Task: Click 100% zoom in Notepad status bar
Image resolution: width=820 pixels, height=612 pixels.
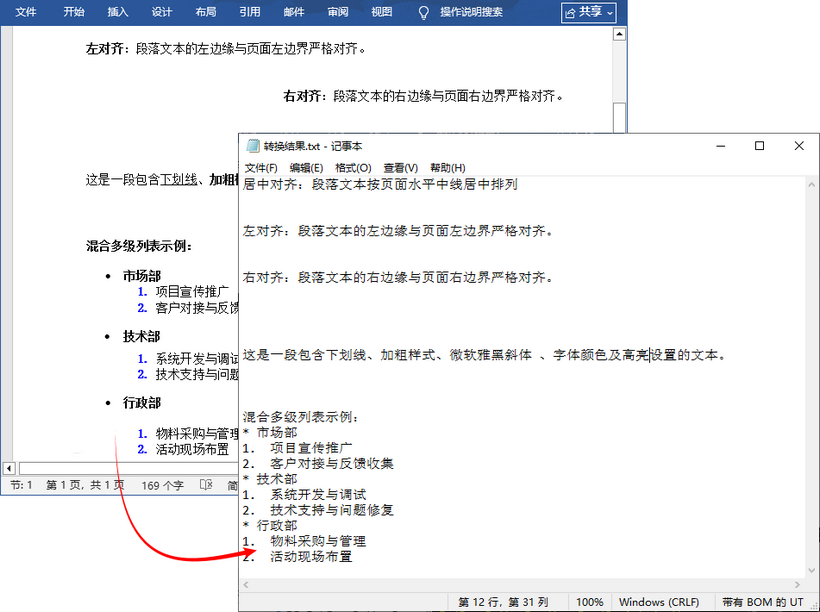Action: click(590, 602)
